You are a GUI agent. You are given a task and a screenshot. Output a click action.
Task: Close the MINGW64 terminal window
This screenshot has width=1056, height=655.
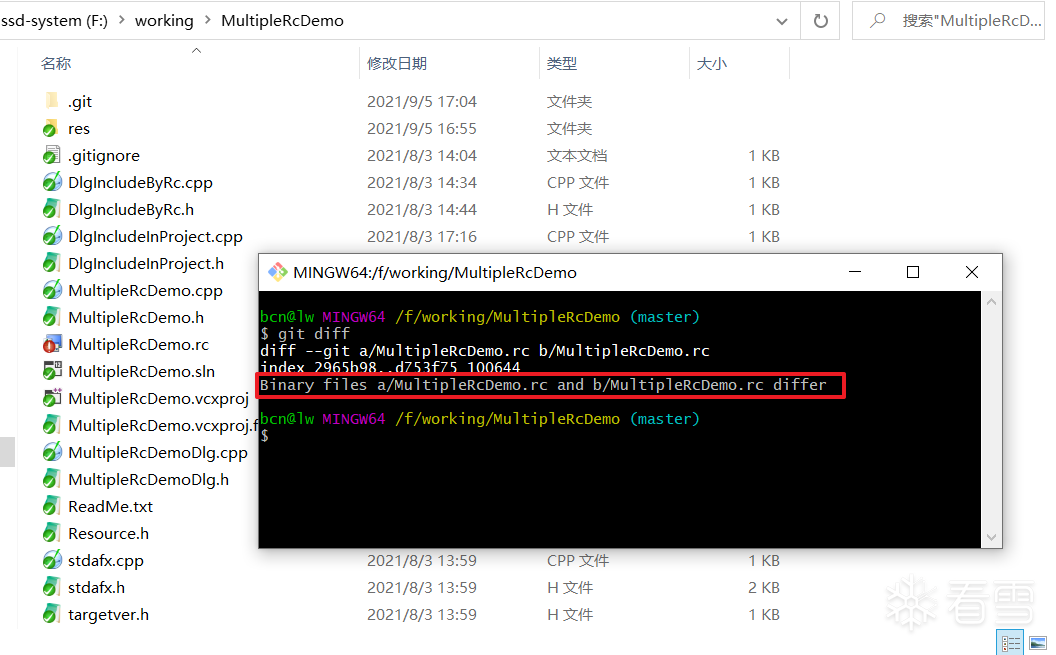coord(971,272)
